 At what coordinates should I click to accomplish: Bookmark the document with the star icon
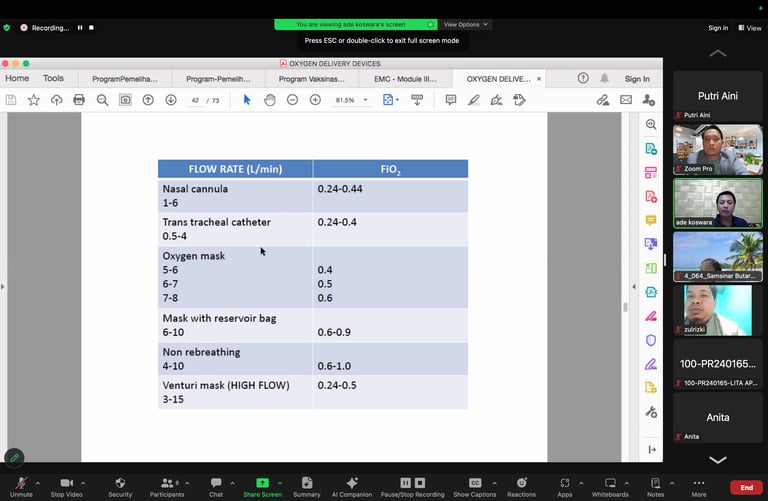[33, 100]
